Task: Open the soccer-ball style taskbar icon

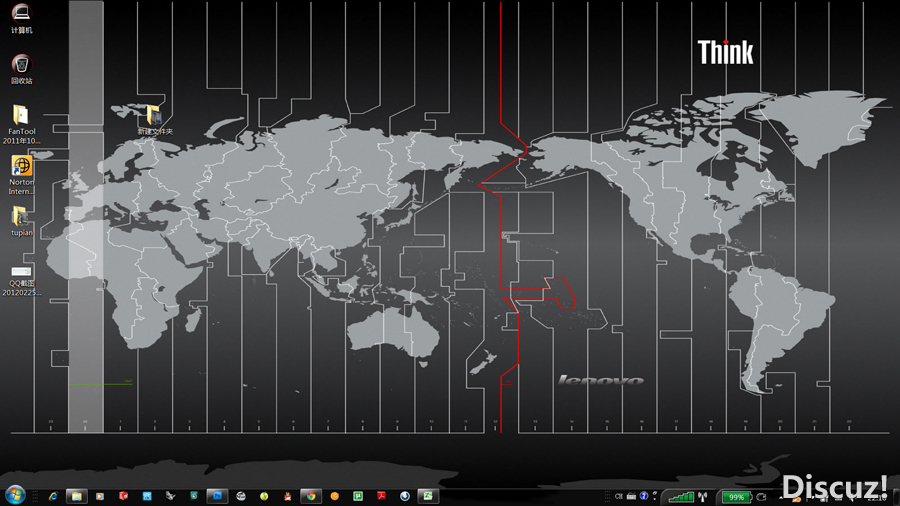Action: [241, 496]
